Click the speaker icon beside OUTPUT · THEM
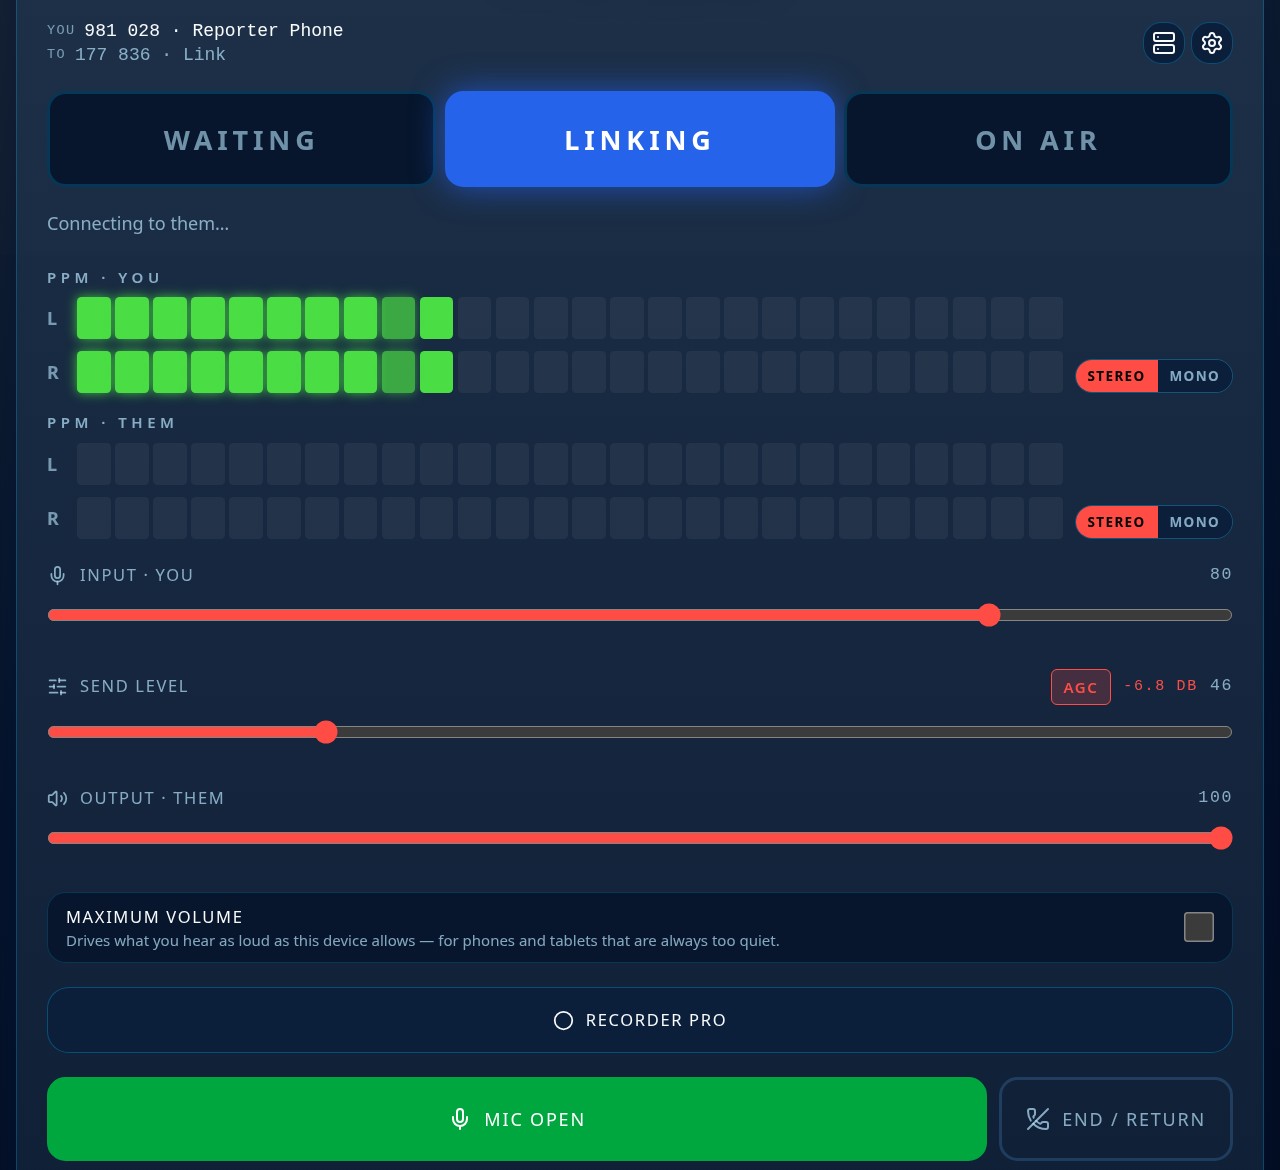Viewport: 1280px width, 1170px height. click(57, 798)
